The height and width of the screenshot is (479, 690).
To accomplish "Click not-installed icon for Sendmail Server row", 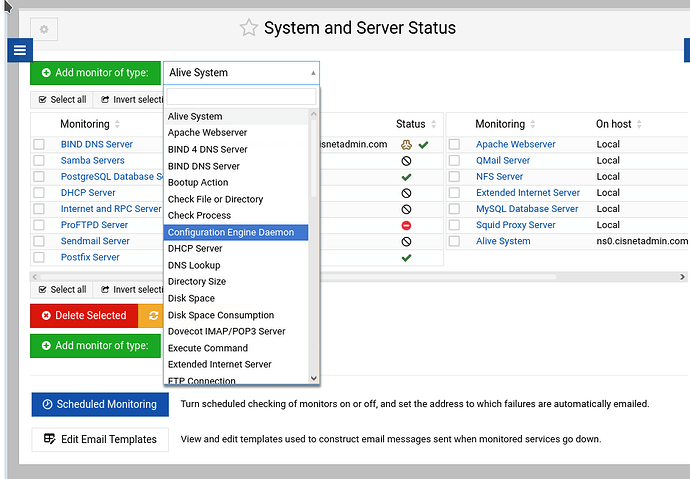I will tap(406, 241).
